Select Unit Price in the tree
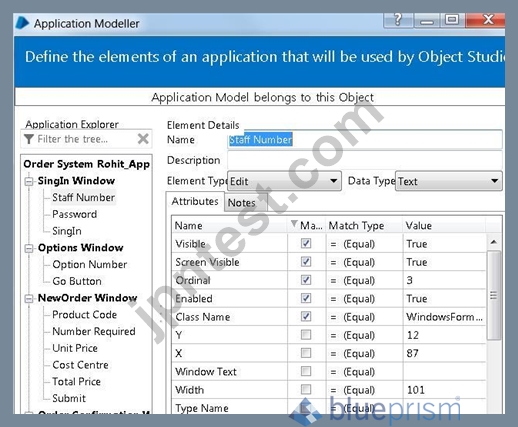Image resolution: width=518 pixels, height=427 pixels. click(75, 348)
